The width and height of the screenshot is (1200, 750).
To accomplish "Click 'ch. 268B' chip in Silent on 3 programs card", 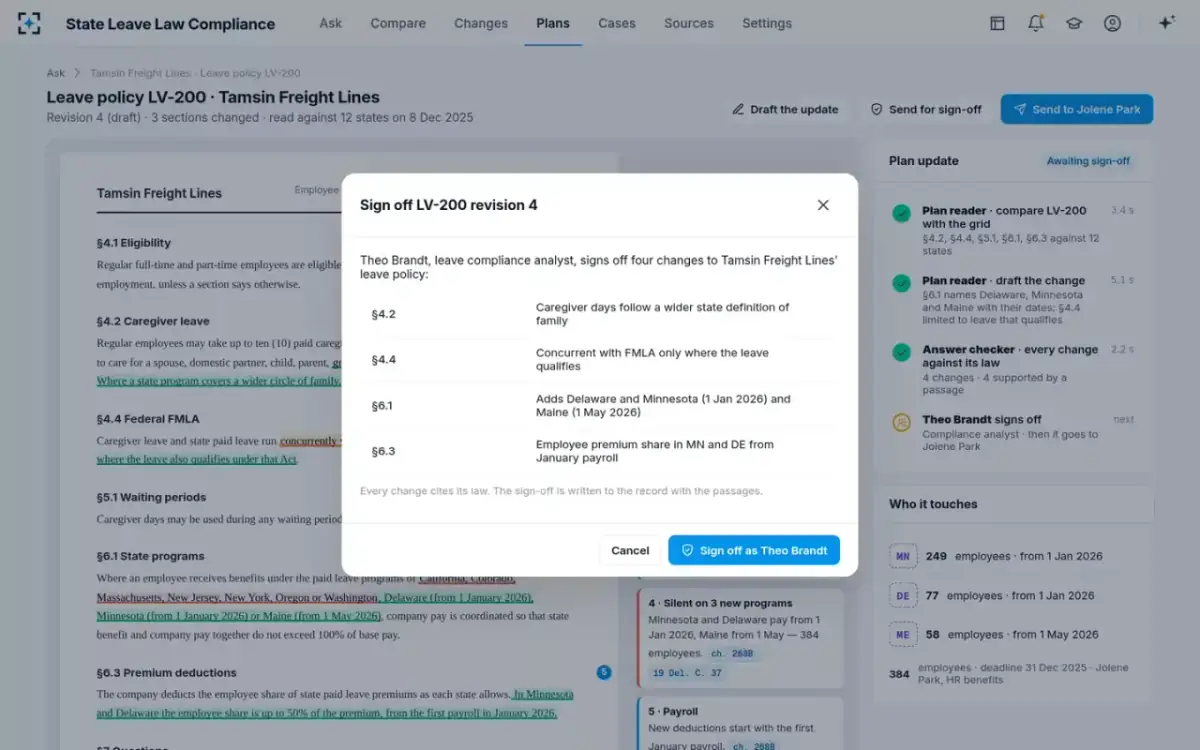I will pos(732,654).
